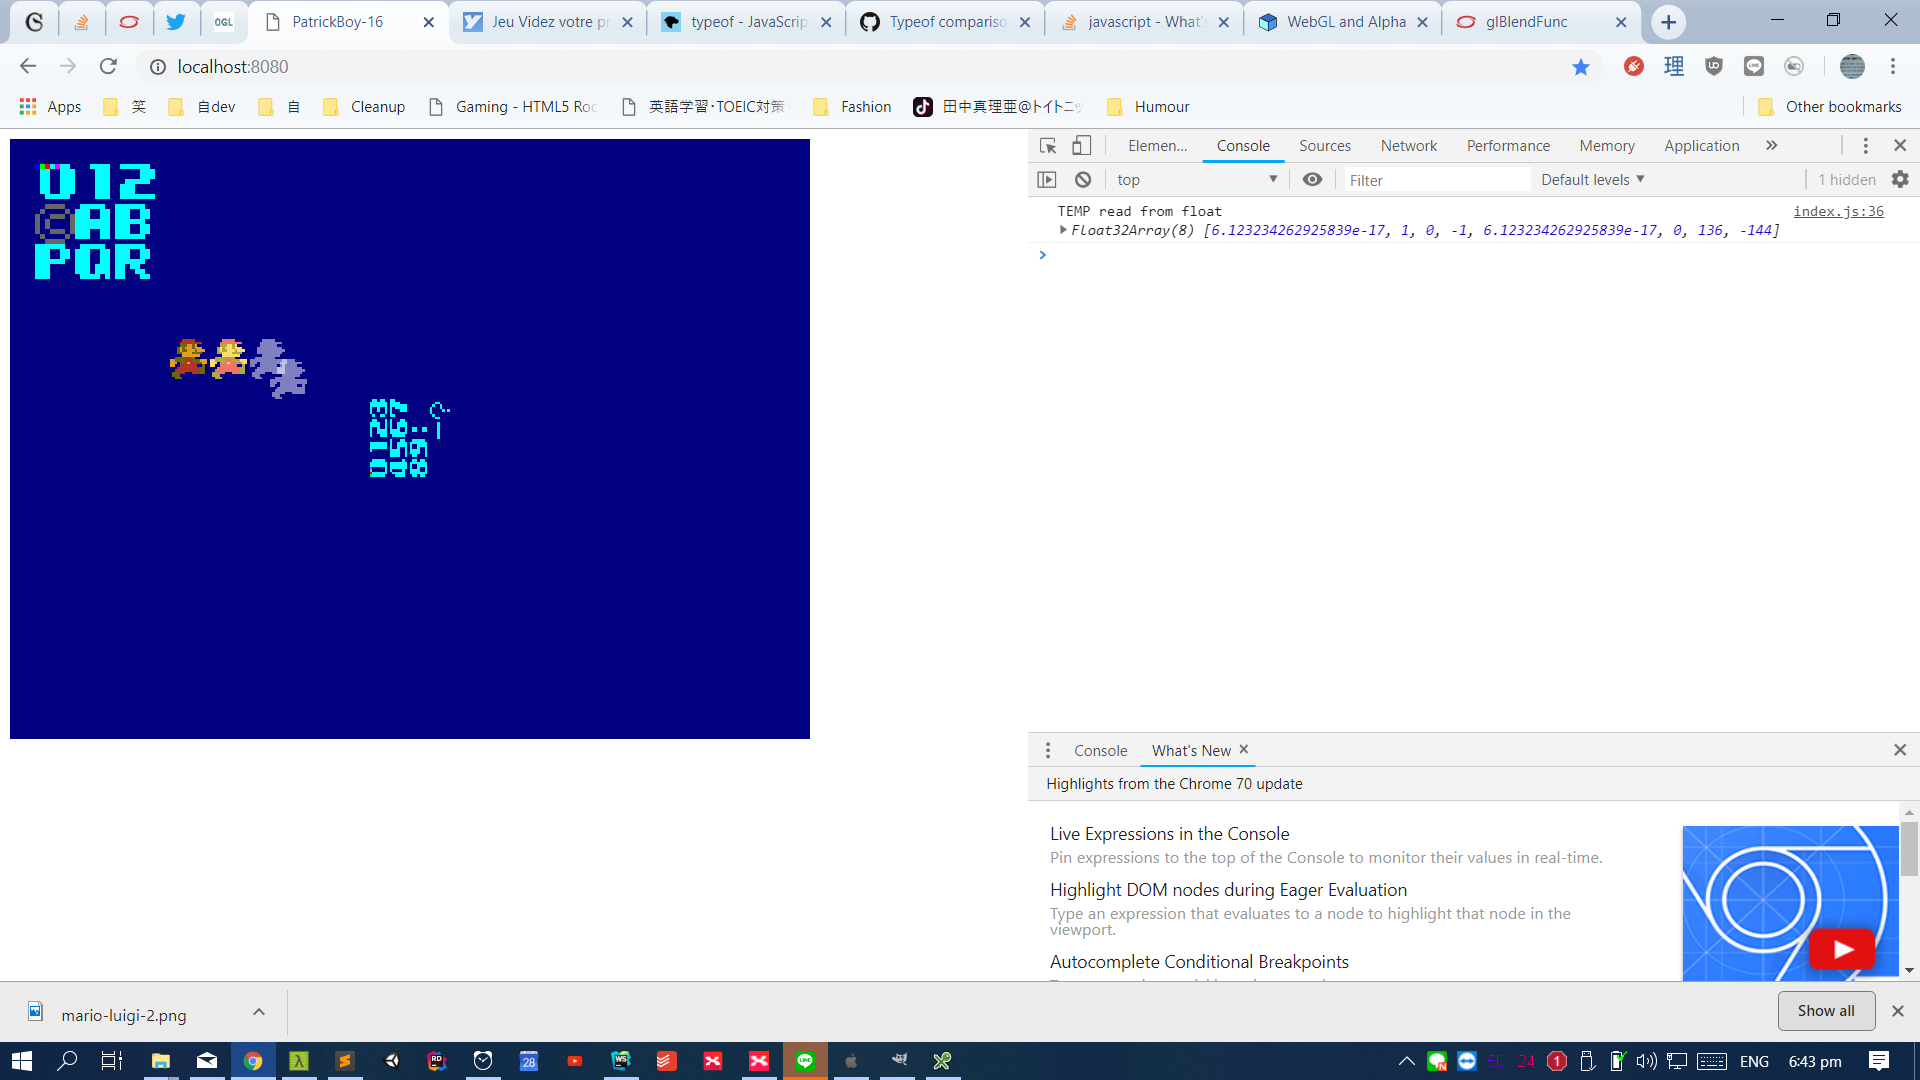The image size is (1920, 1080).
Task: Open console settings gear icon
Action: click(x=1900, y=180)
